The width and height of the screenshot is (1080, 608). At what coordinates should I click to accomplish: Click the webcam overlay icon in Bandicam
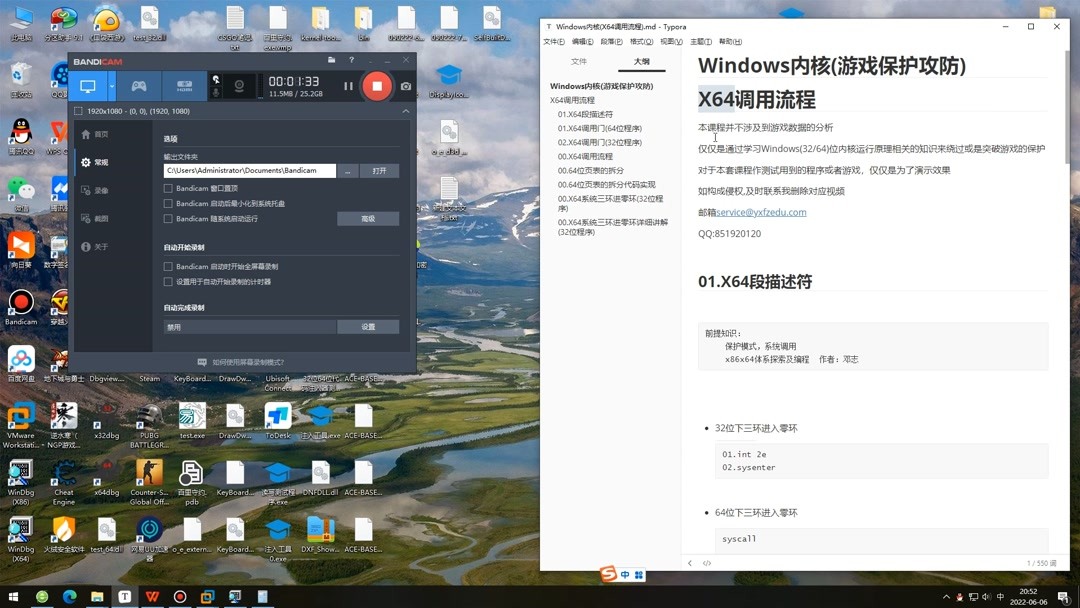coord(239,88)
